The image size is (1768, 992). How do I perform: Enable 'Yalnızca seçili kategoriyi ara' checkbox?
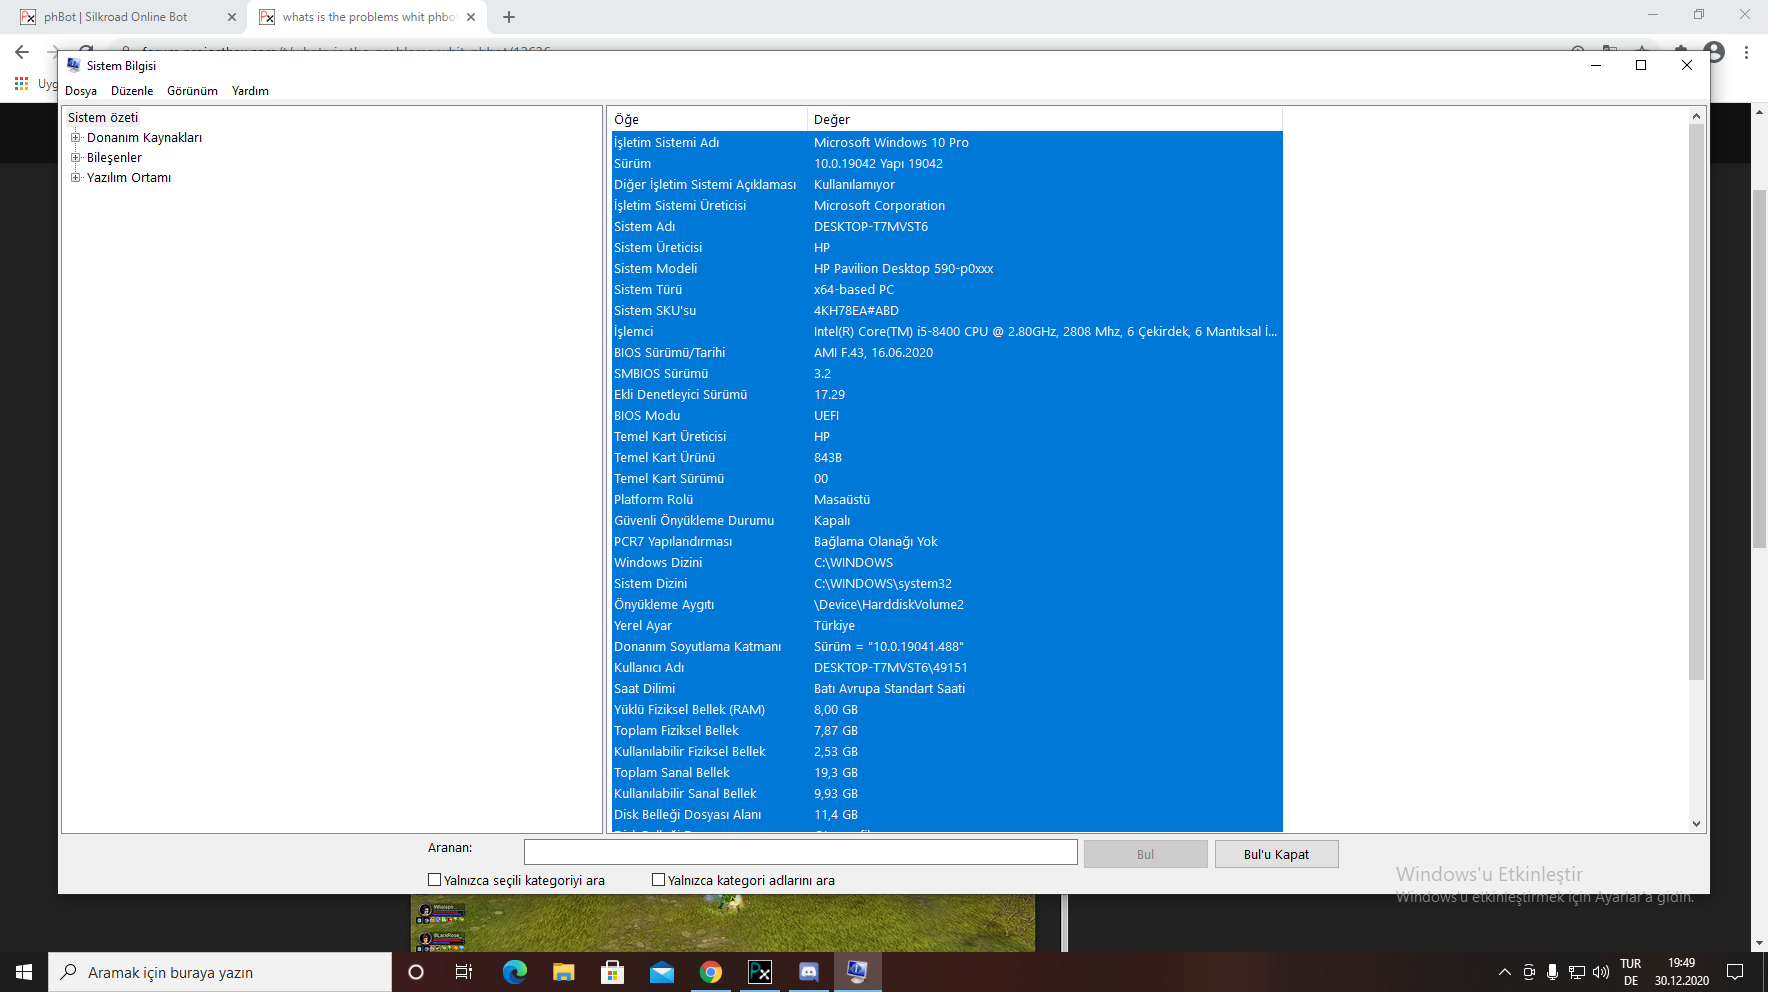[435, 880]
